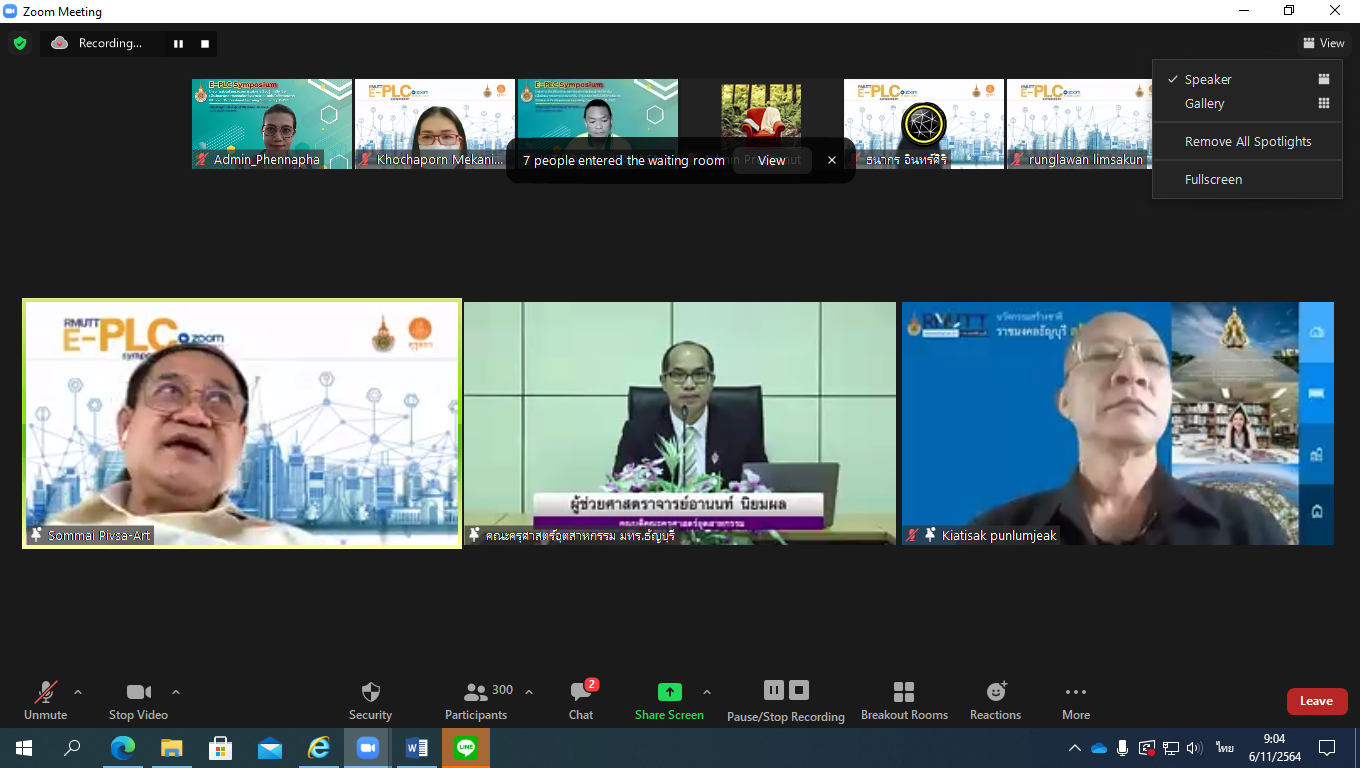Select Khochaporn Mekani video thumbnail
The height and width of the screenshot is (768, 1360).
pos(435,124)
